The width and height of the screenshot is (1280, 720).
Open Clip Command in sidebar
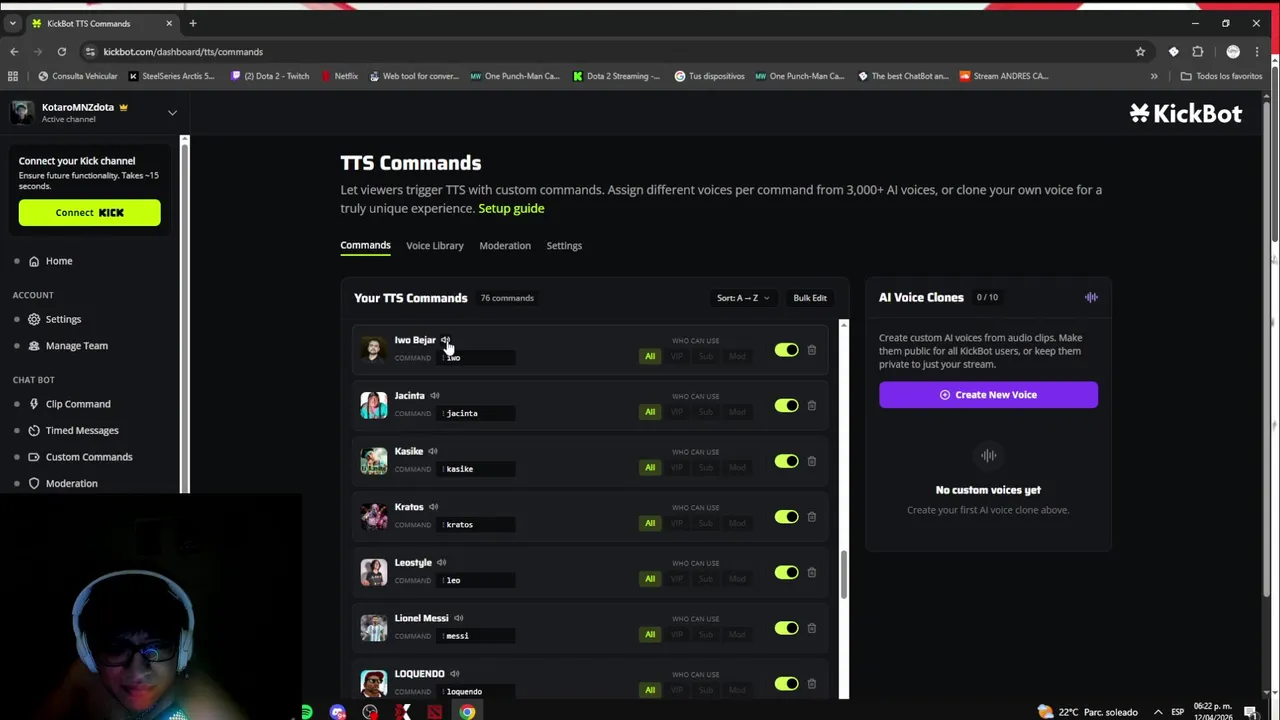coord(78,404)
